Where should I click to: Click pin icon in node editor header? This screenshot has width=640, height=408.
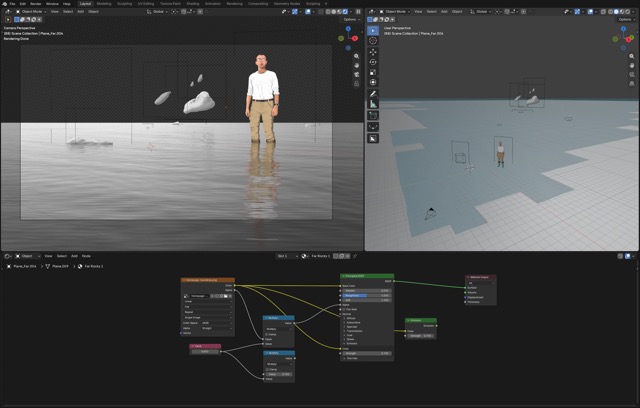point(355,256)
